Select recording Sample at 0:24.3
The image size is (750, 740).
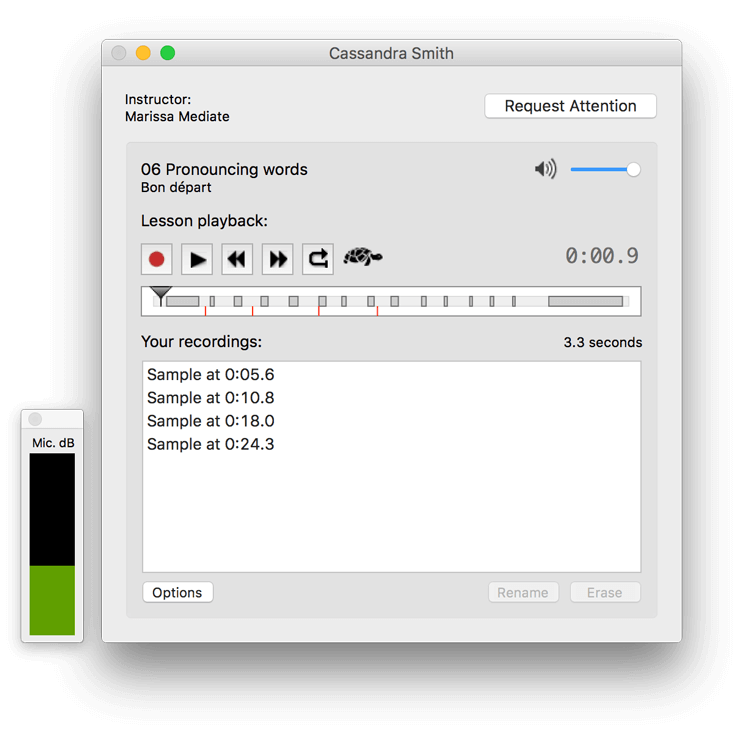click(x=391, y=444)
